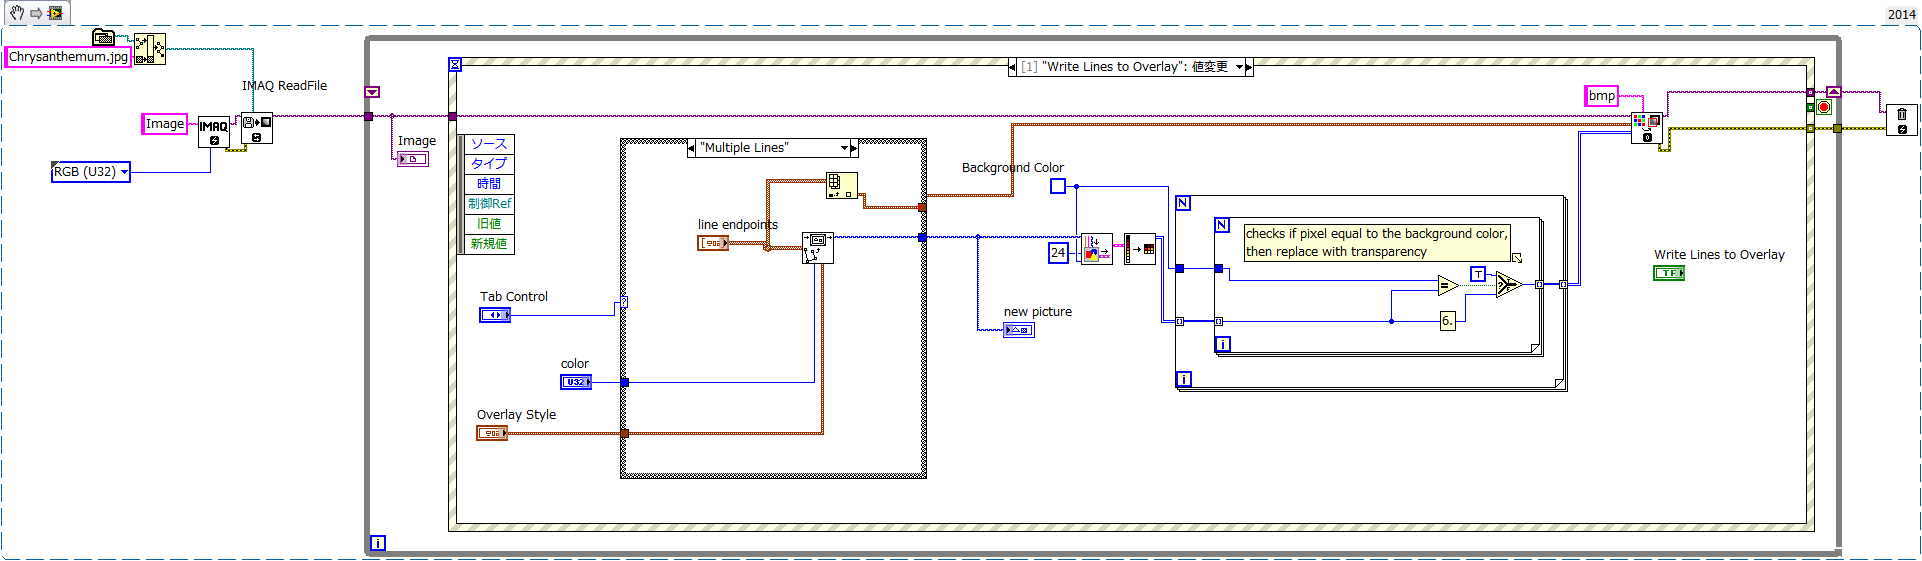
Task: Click the 2014 version label
Action: click(1901, 14)
